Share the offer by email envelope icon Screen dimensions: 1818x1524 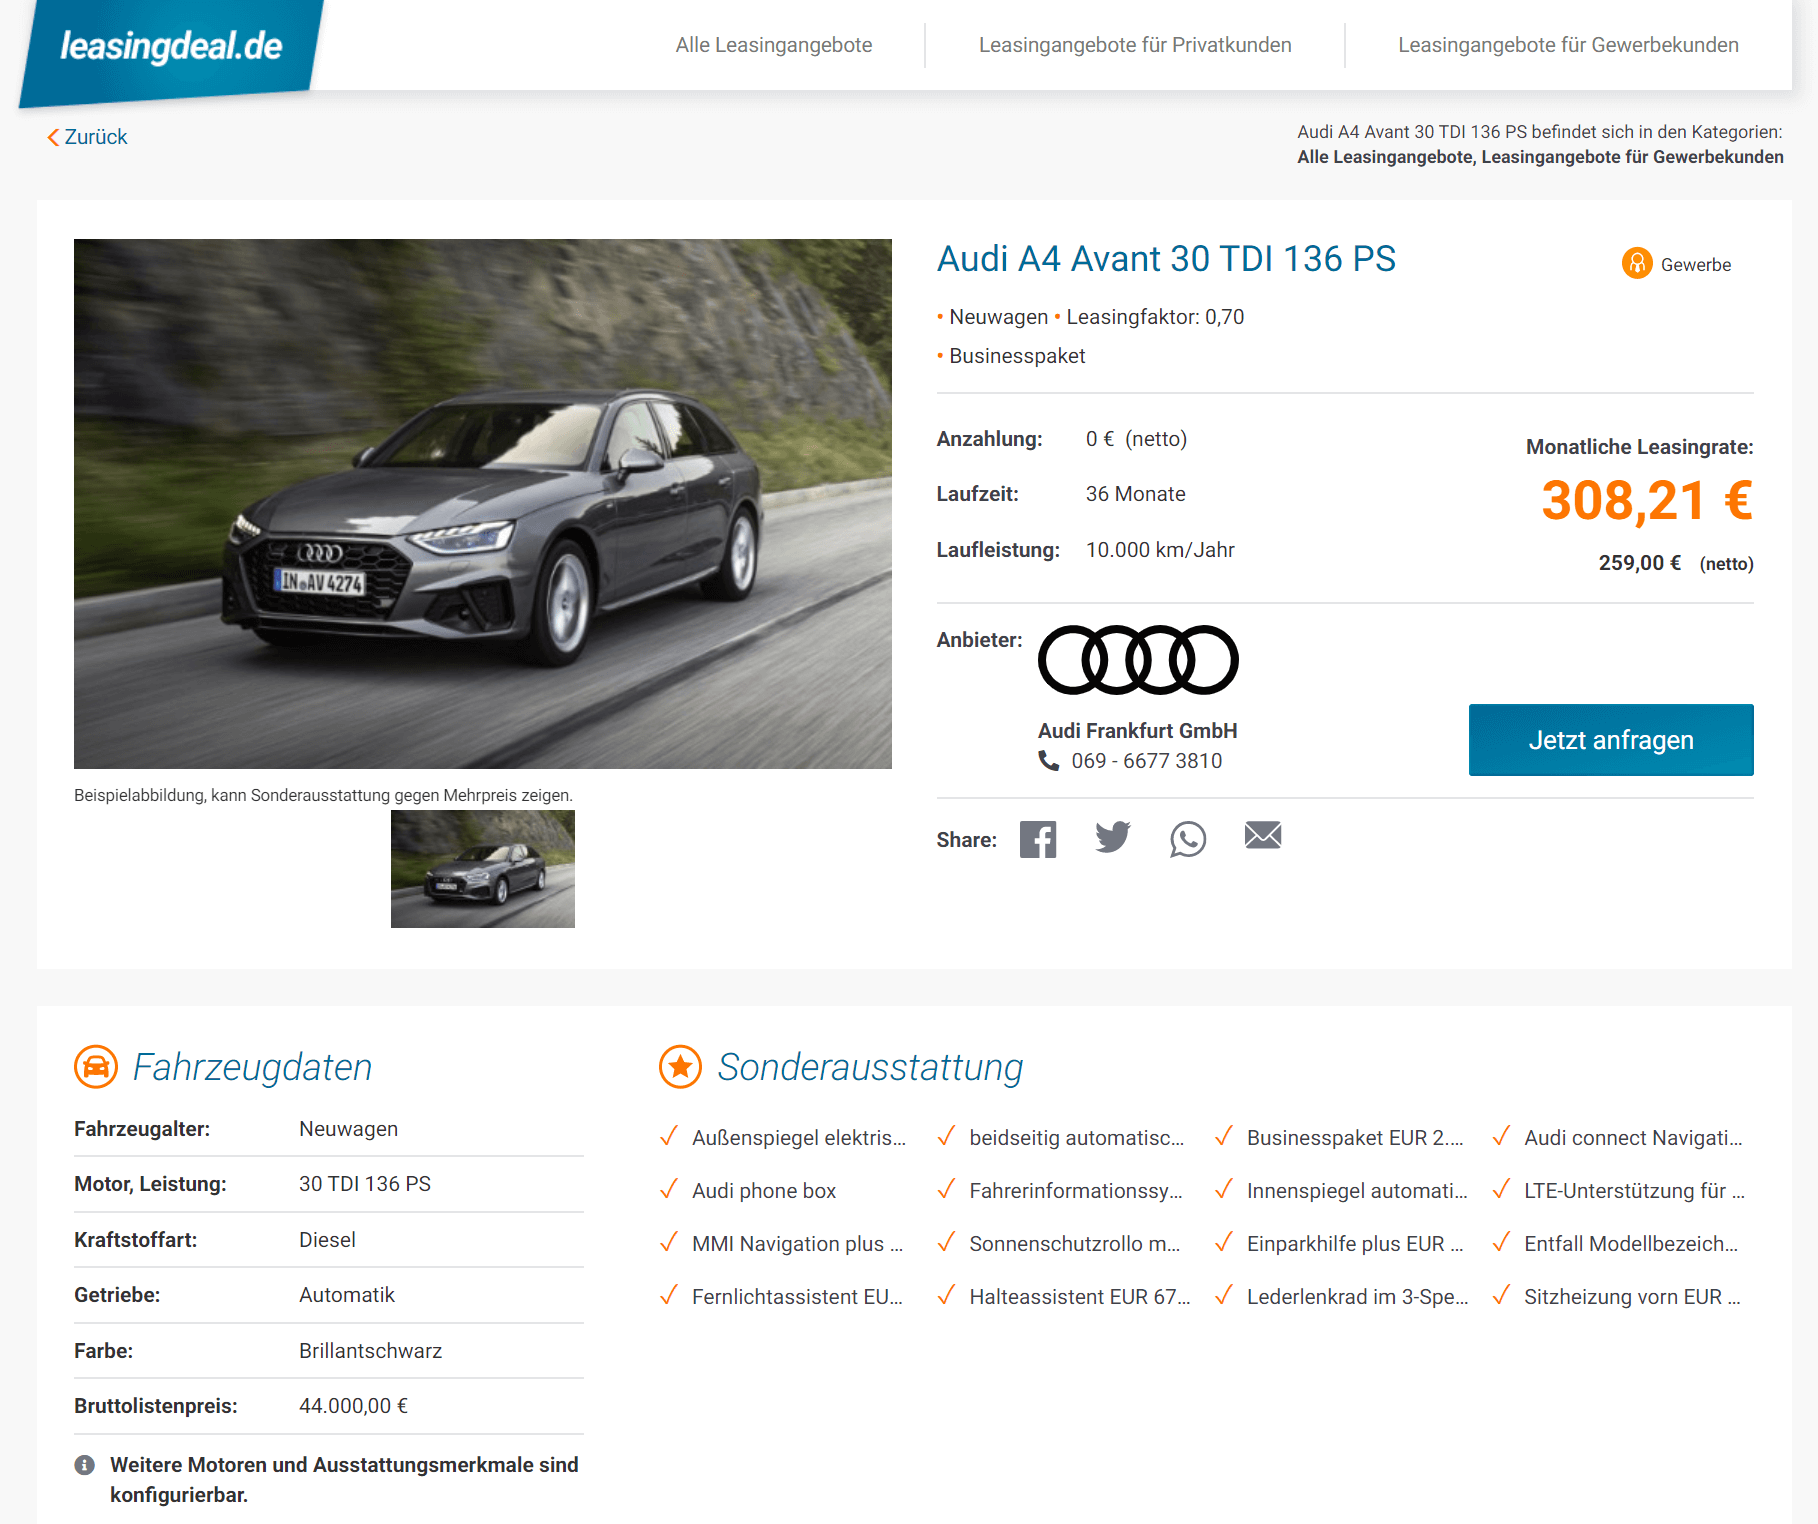pos(1263,835)
